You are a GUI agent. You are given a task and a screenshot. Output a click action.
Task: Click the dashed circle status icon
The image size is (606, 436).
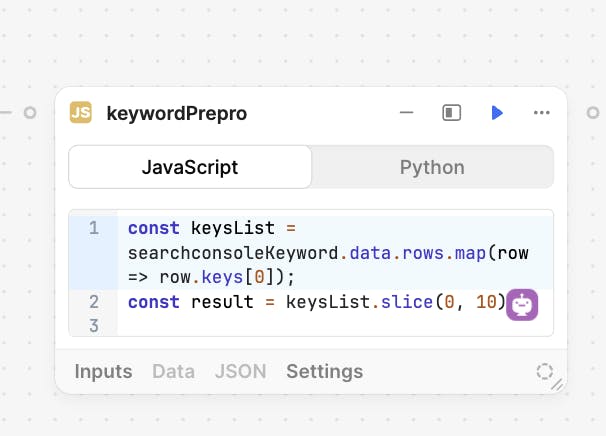click(544, 372)
